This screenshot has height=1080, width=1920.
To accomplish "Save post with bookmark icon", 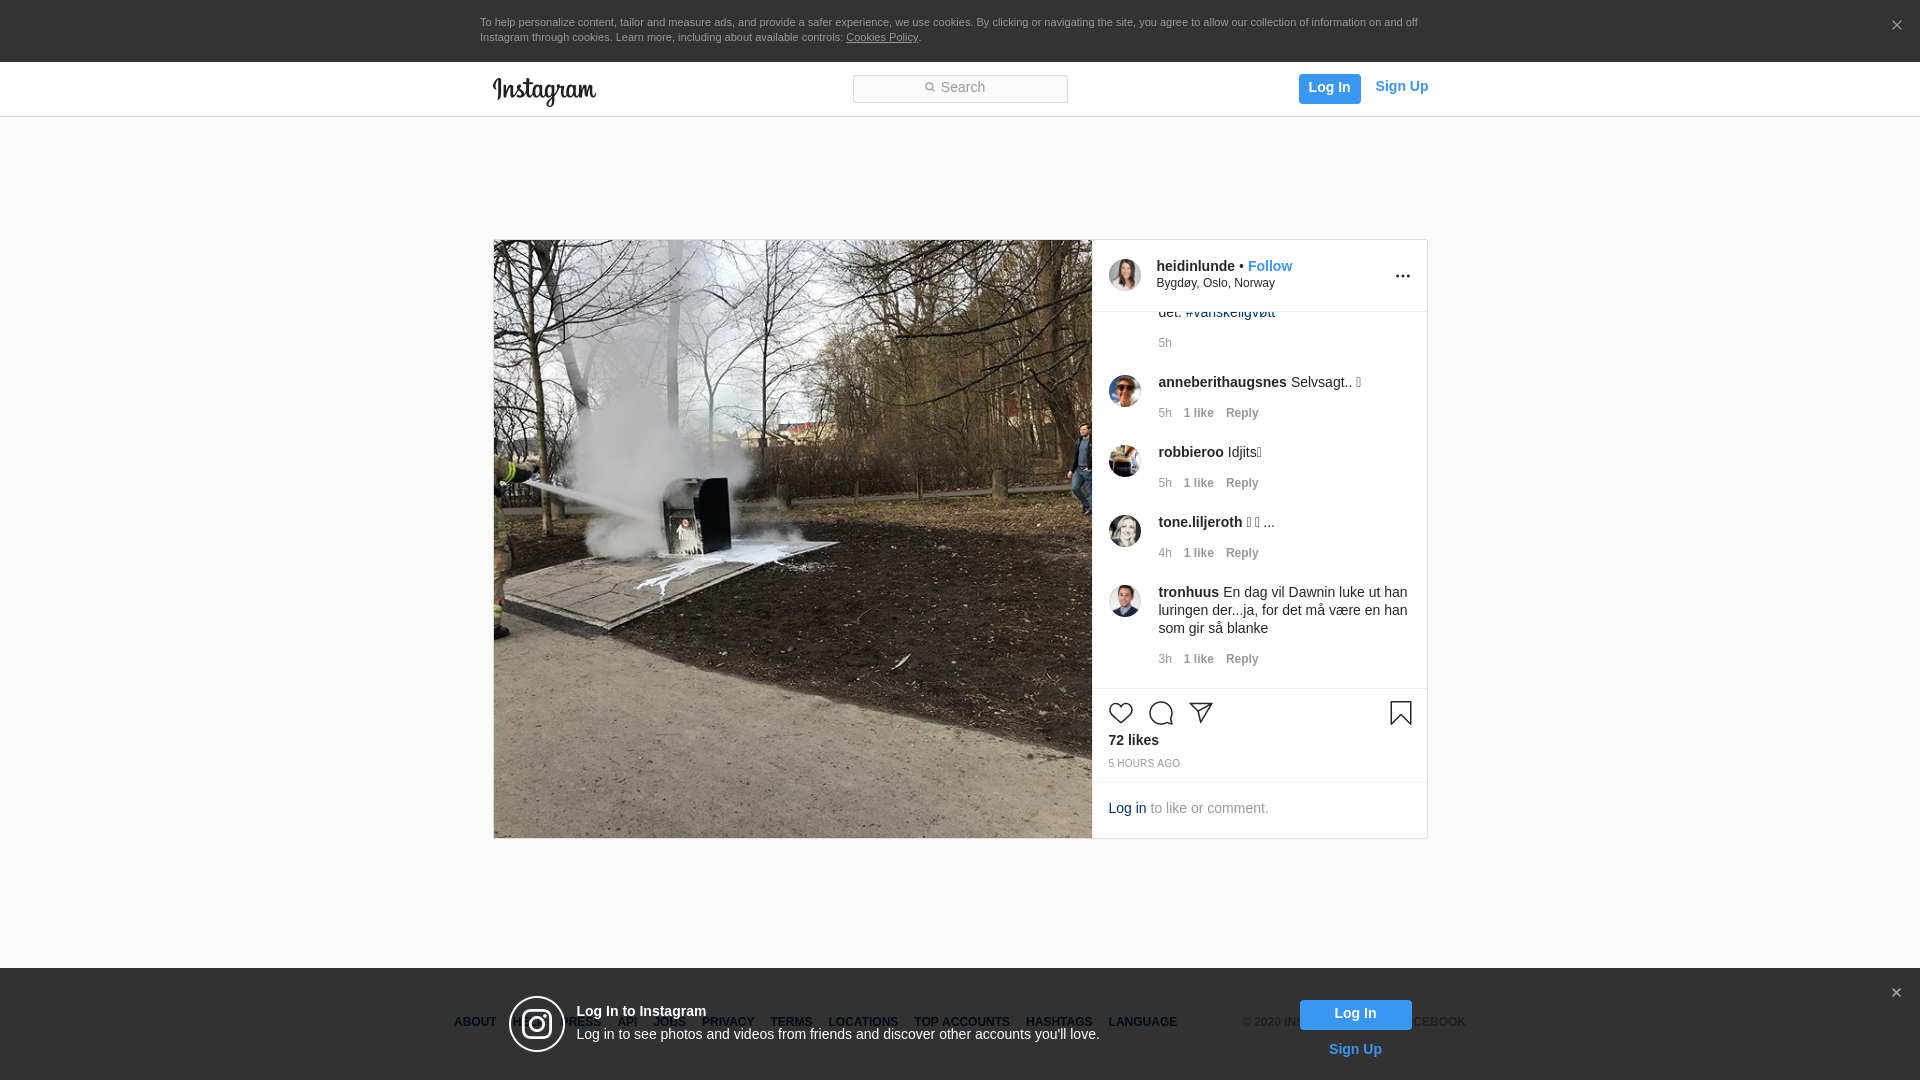I will point(1401,713).
